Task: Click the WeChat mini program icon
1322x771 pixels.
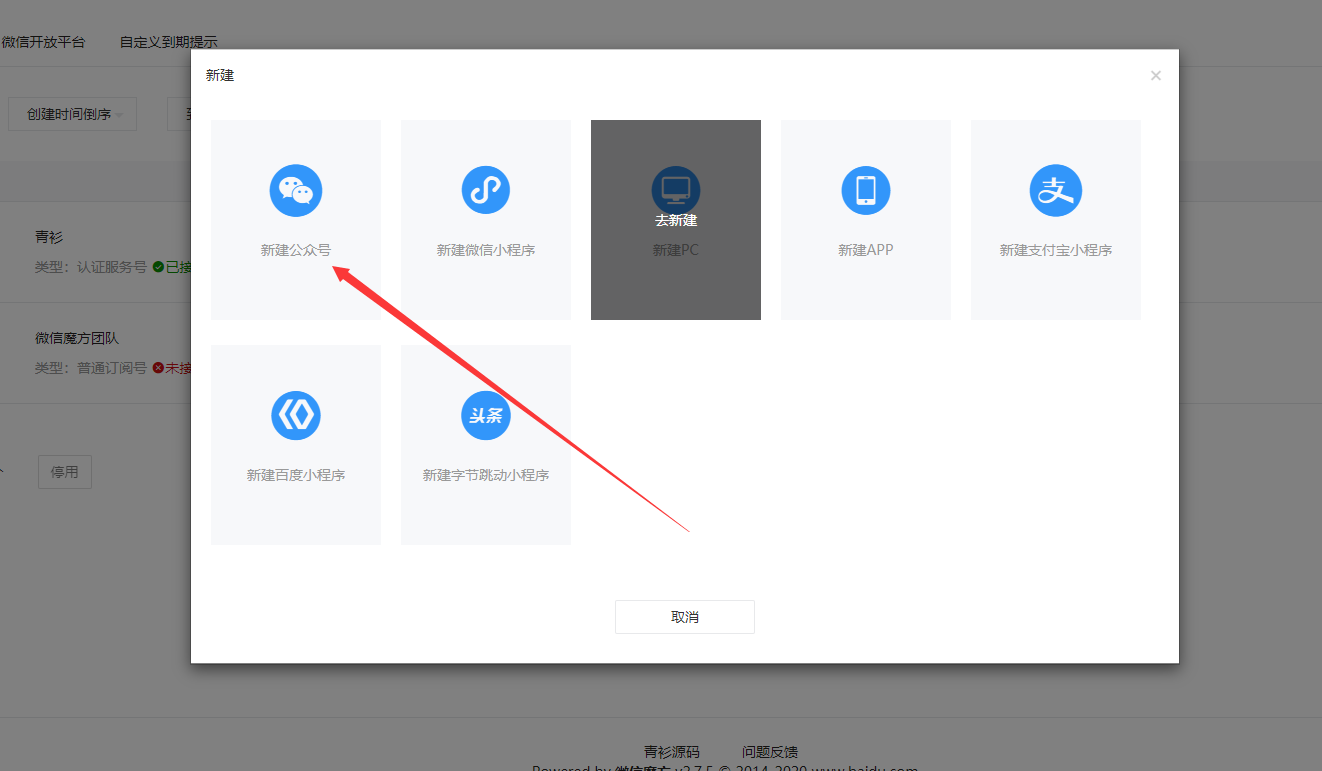Action: [486, 190]
